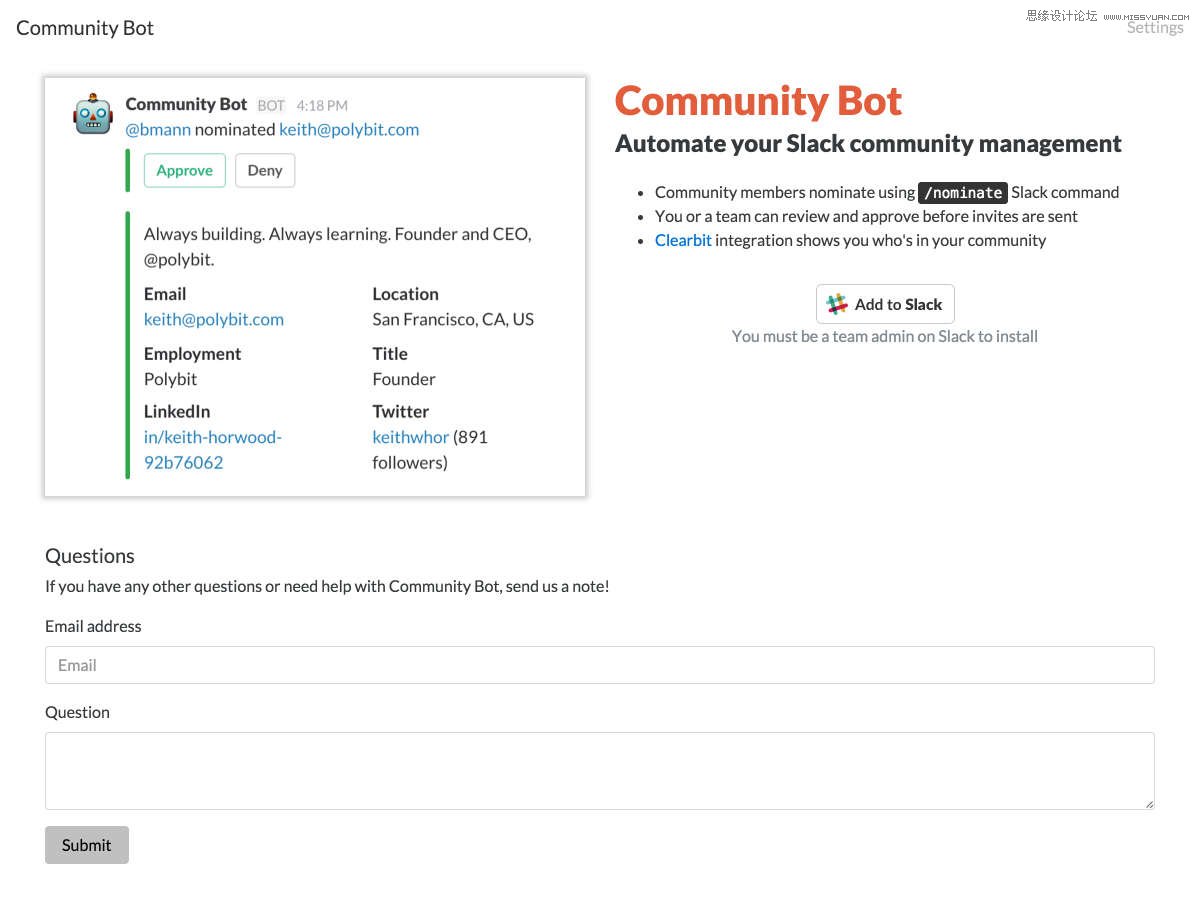Approve the nomination

click(x=184, y=170)
